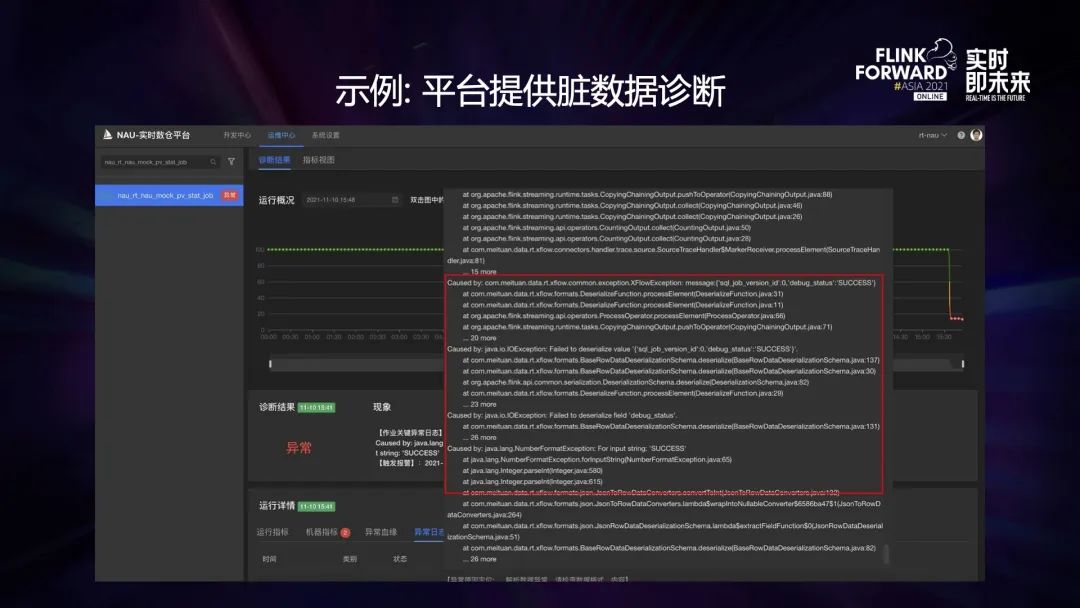This screenshot has height=608, width=1080.
Task: Click the 【作业关键异常日志】 label
Action: [409, 432]
